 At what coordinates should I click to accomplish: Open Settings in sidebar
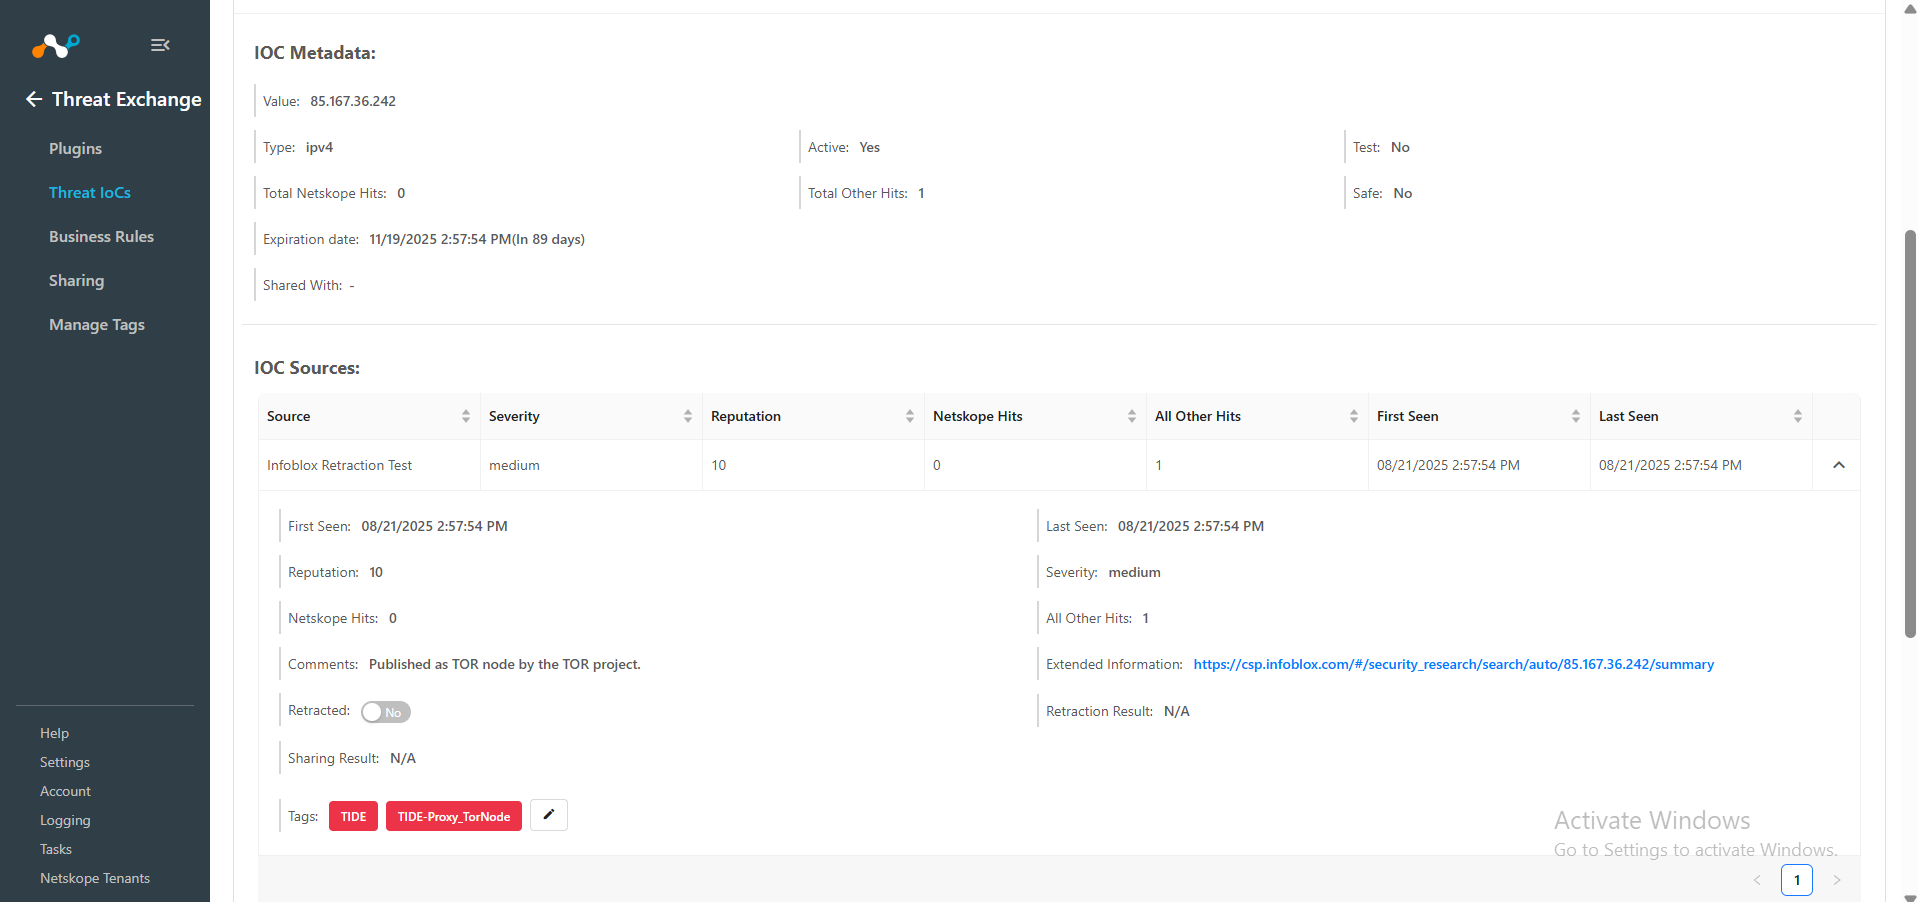pos(65,762)
